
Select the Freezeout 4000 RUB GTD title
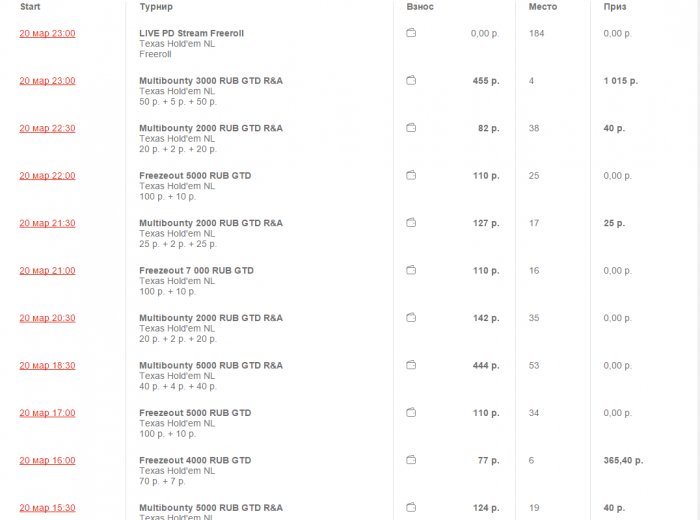[x=195, y=460]
